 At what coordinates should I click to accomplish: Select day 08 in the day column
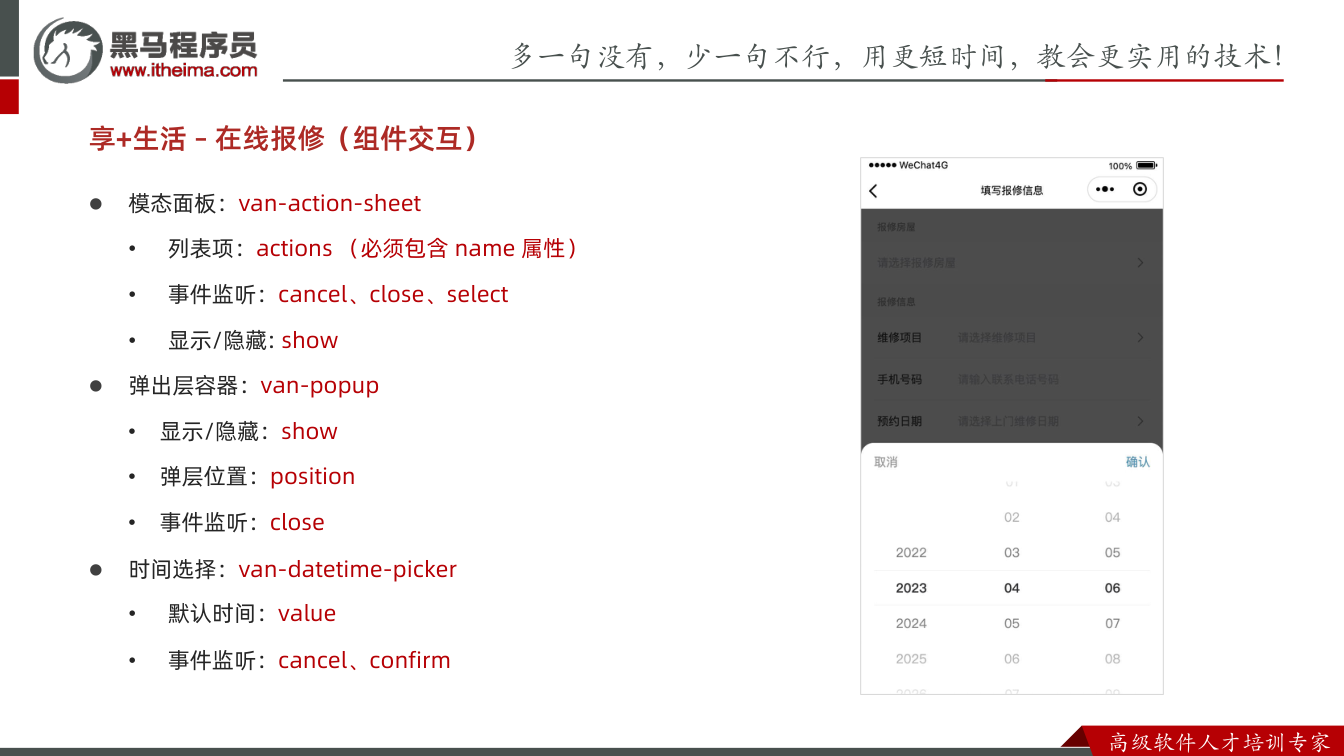coord(1113,659)
